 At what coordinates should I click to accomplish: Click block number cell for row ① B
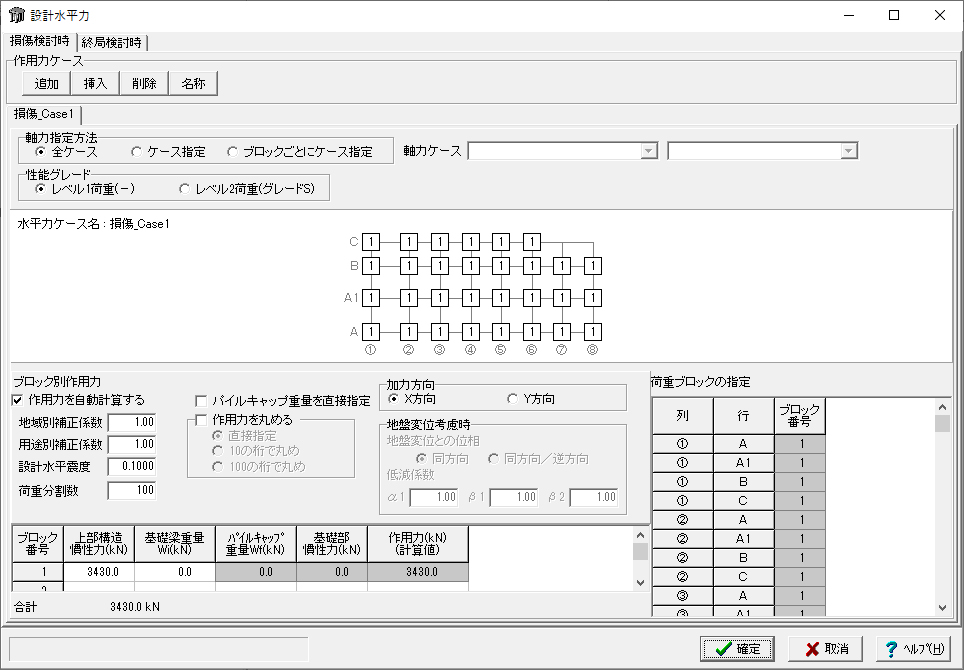pyautogui.click(x=800, y=482)
